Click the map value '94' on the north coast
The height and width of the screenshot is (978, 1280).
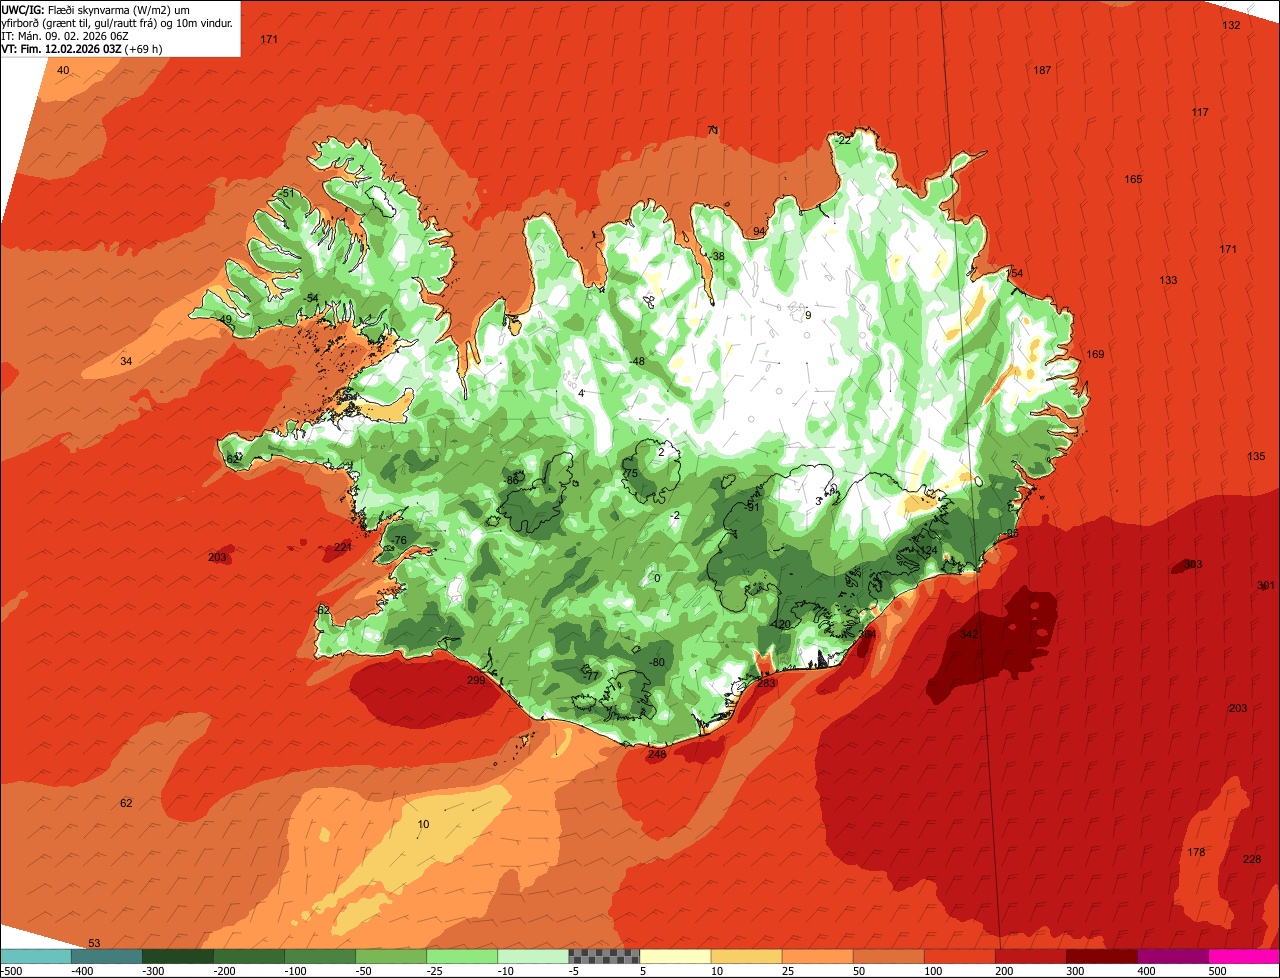[759, 231]
